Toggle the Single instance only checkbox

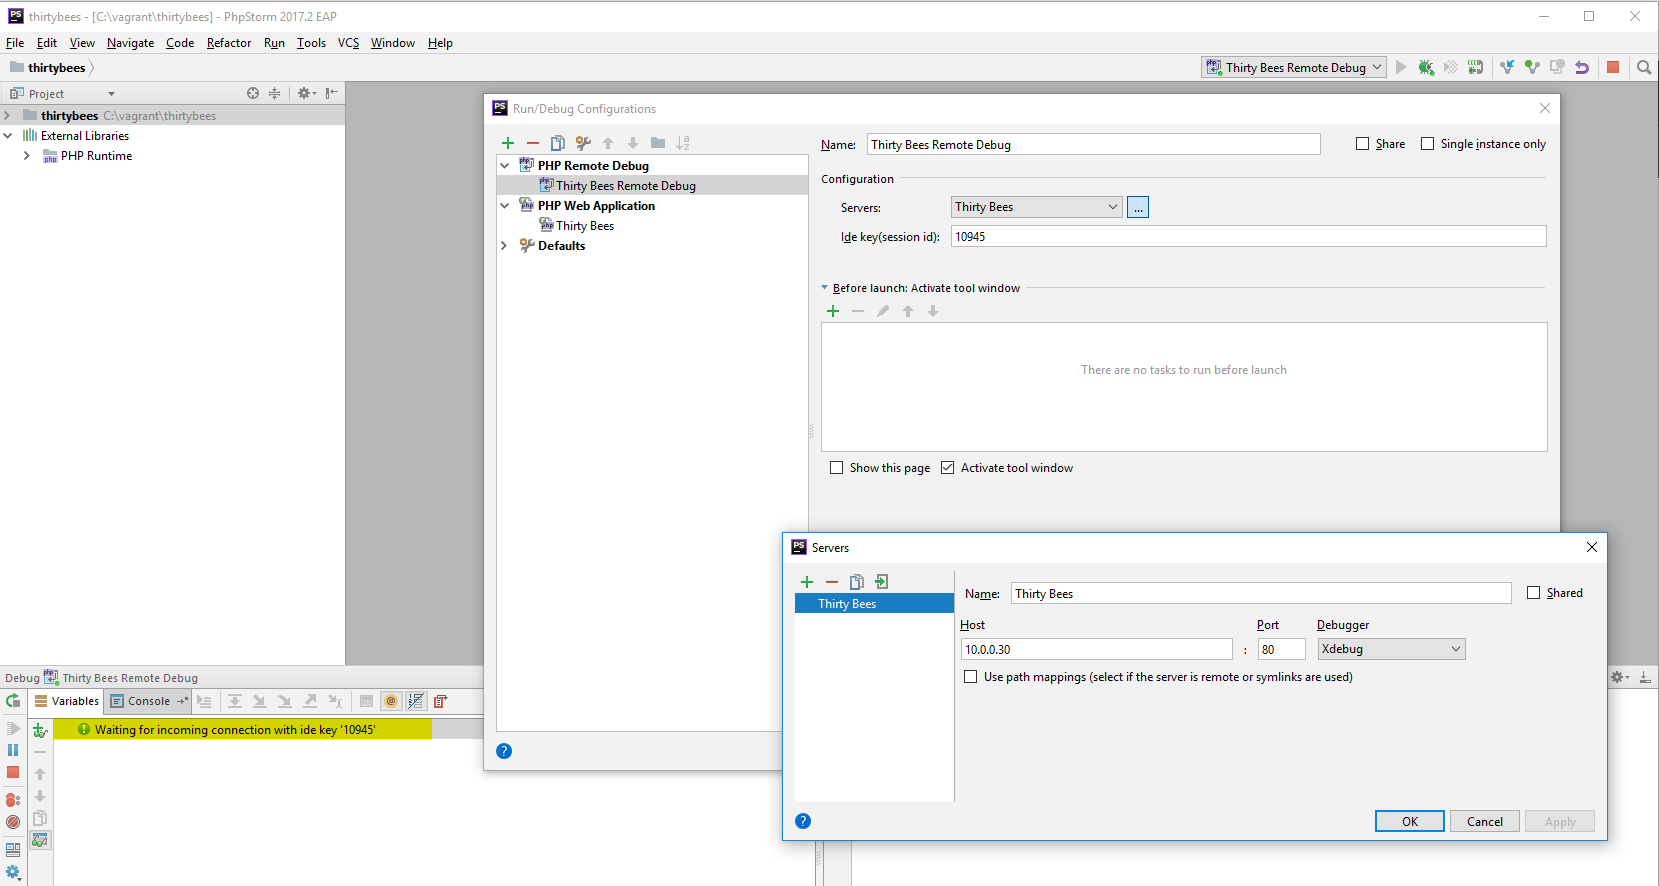1428,144
